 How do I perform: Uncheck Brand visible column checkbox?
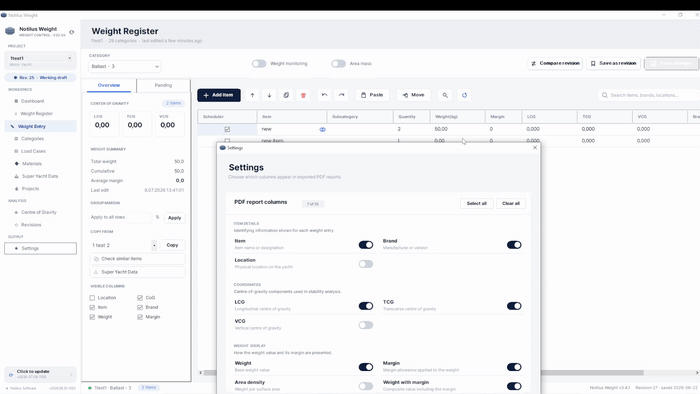(140, 307)
